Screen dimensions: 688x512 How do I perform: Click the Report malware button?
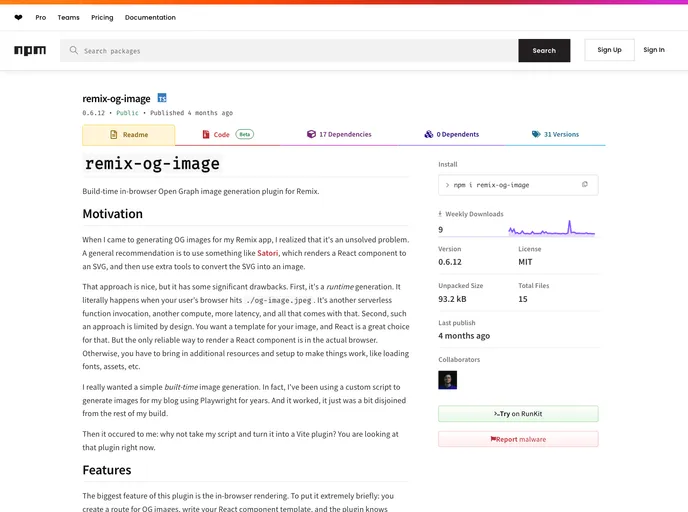click(x=518, y=439)
